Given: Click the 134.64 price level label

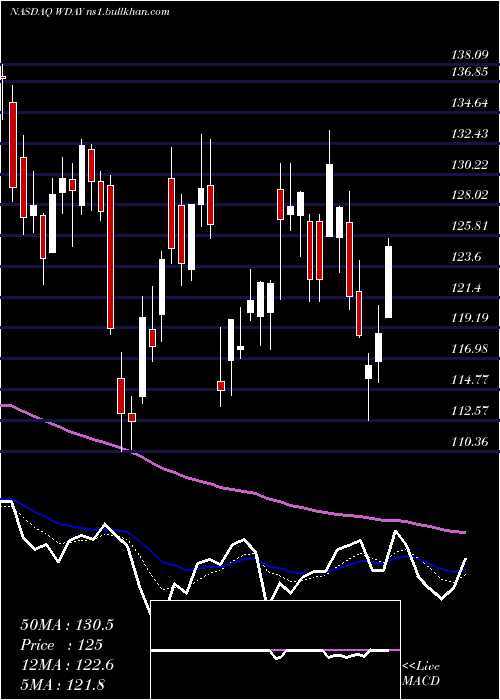Looking at the screenshot, I should 470,103.
